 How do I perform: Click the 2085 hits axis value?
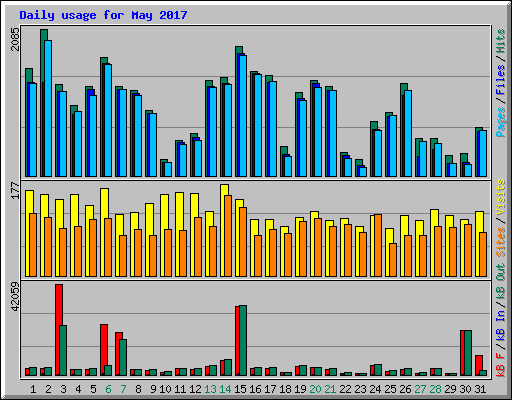click(15, 39)
